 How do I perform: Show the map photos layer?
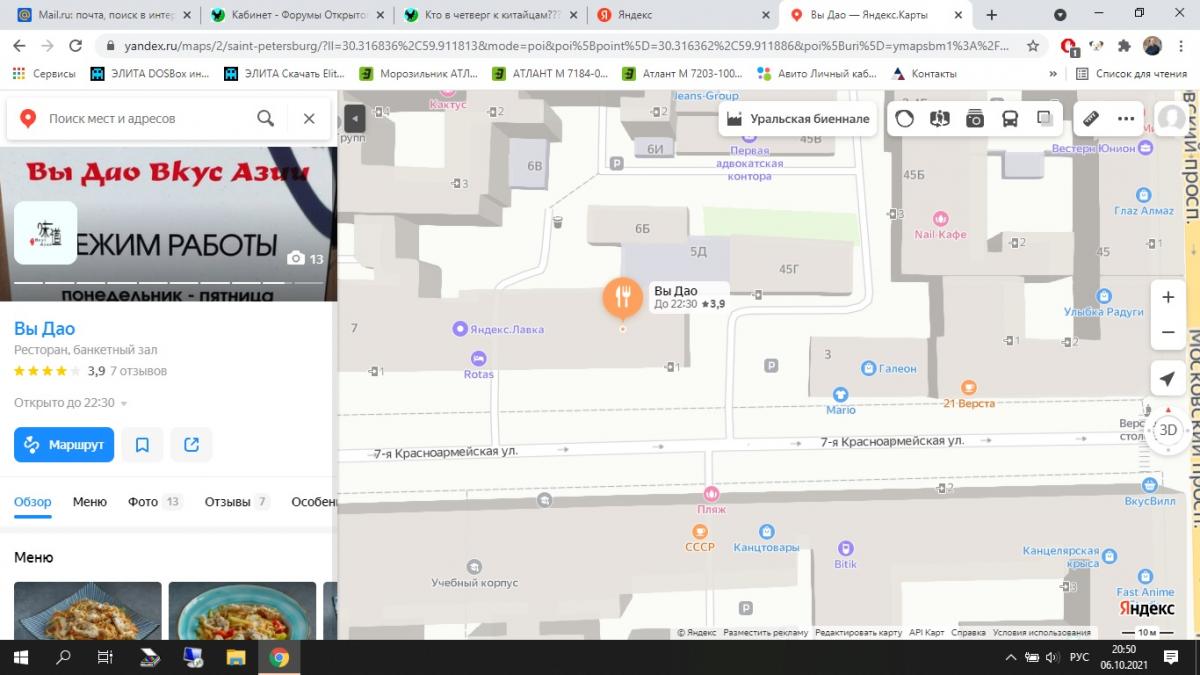point(975,118)
